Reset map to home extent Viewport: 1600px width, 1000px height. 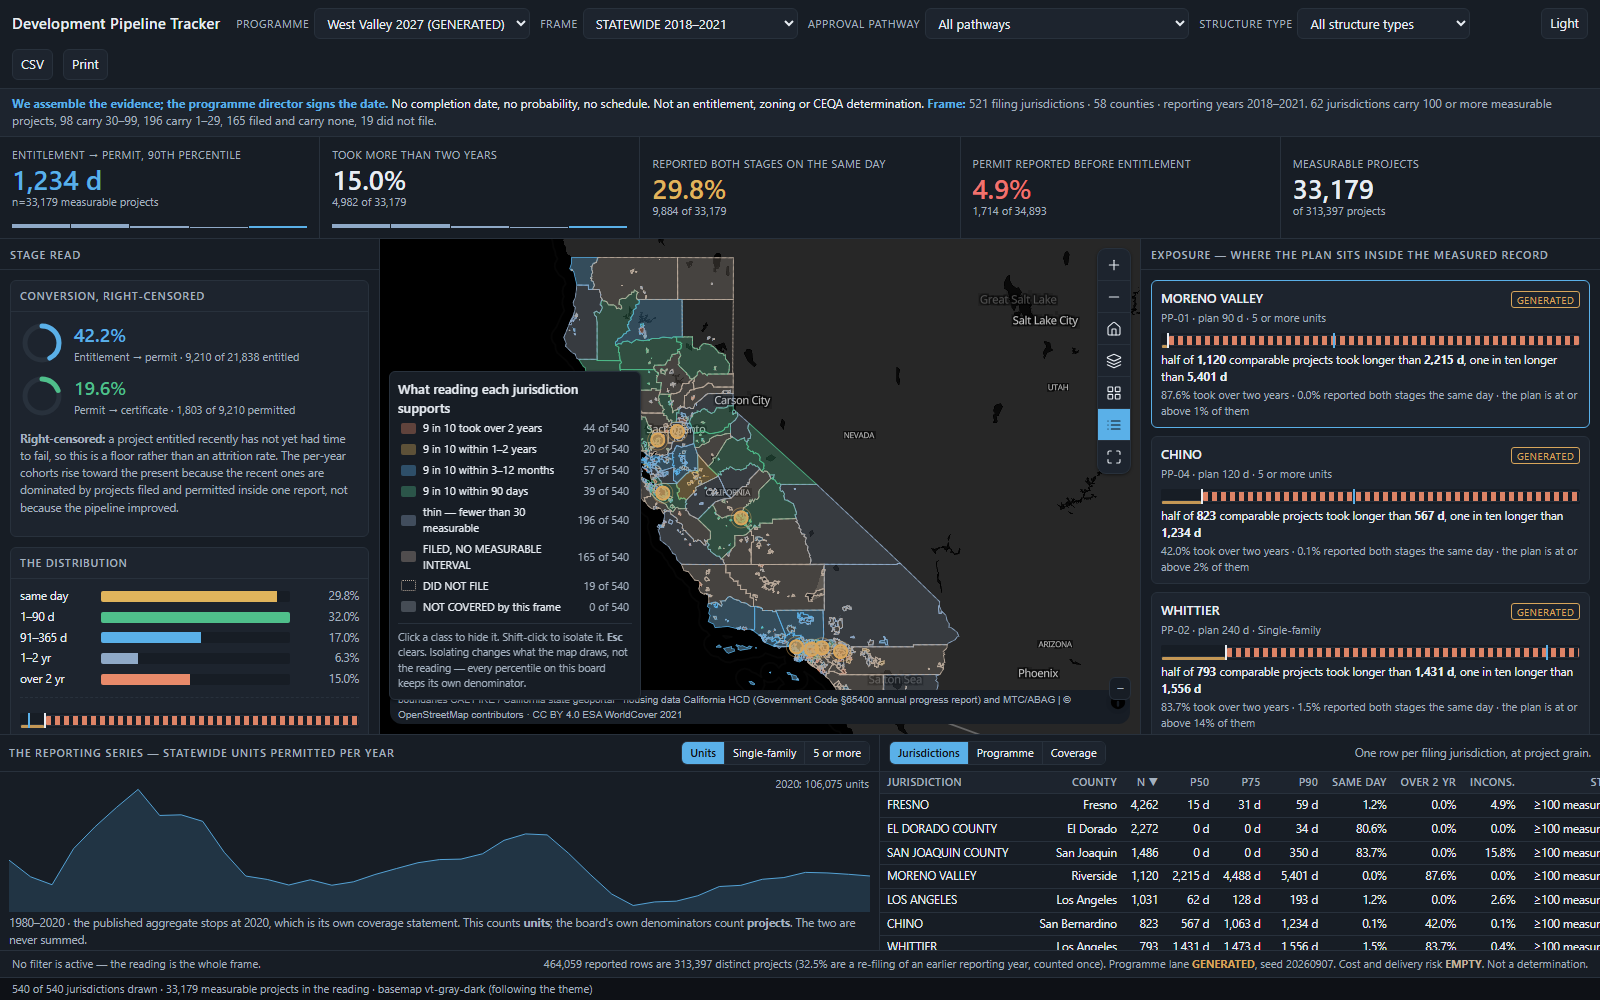(x=1114, y=329)
